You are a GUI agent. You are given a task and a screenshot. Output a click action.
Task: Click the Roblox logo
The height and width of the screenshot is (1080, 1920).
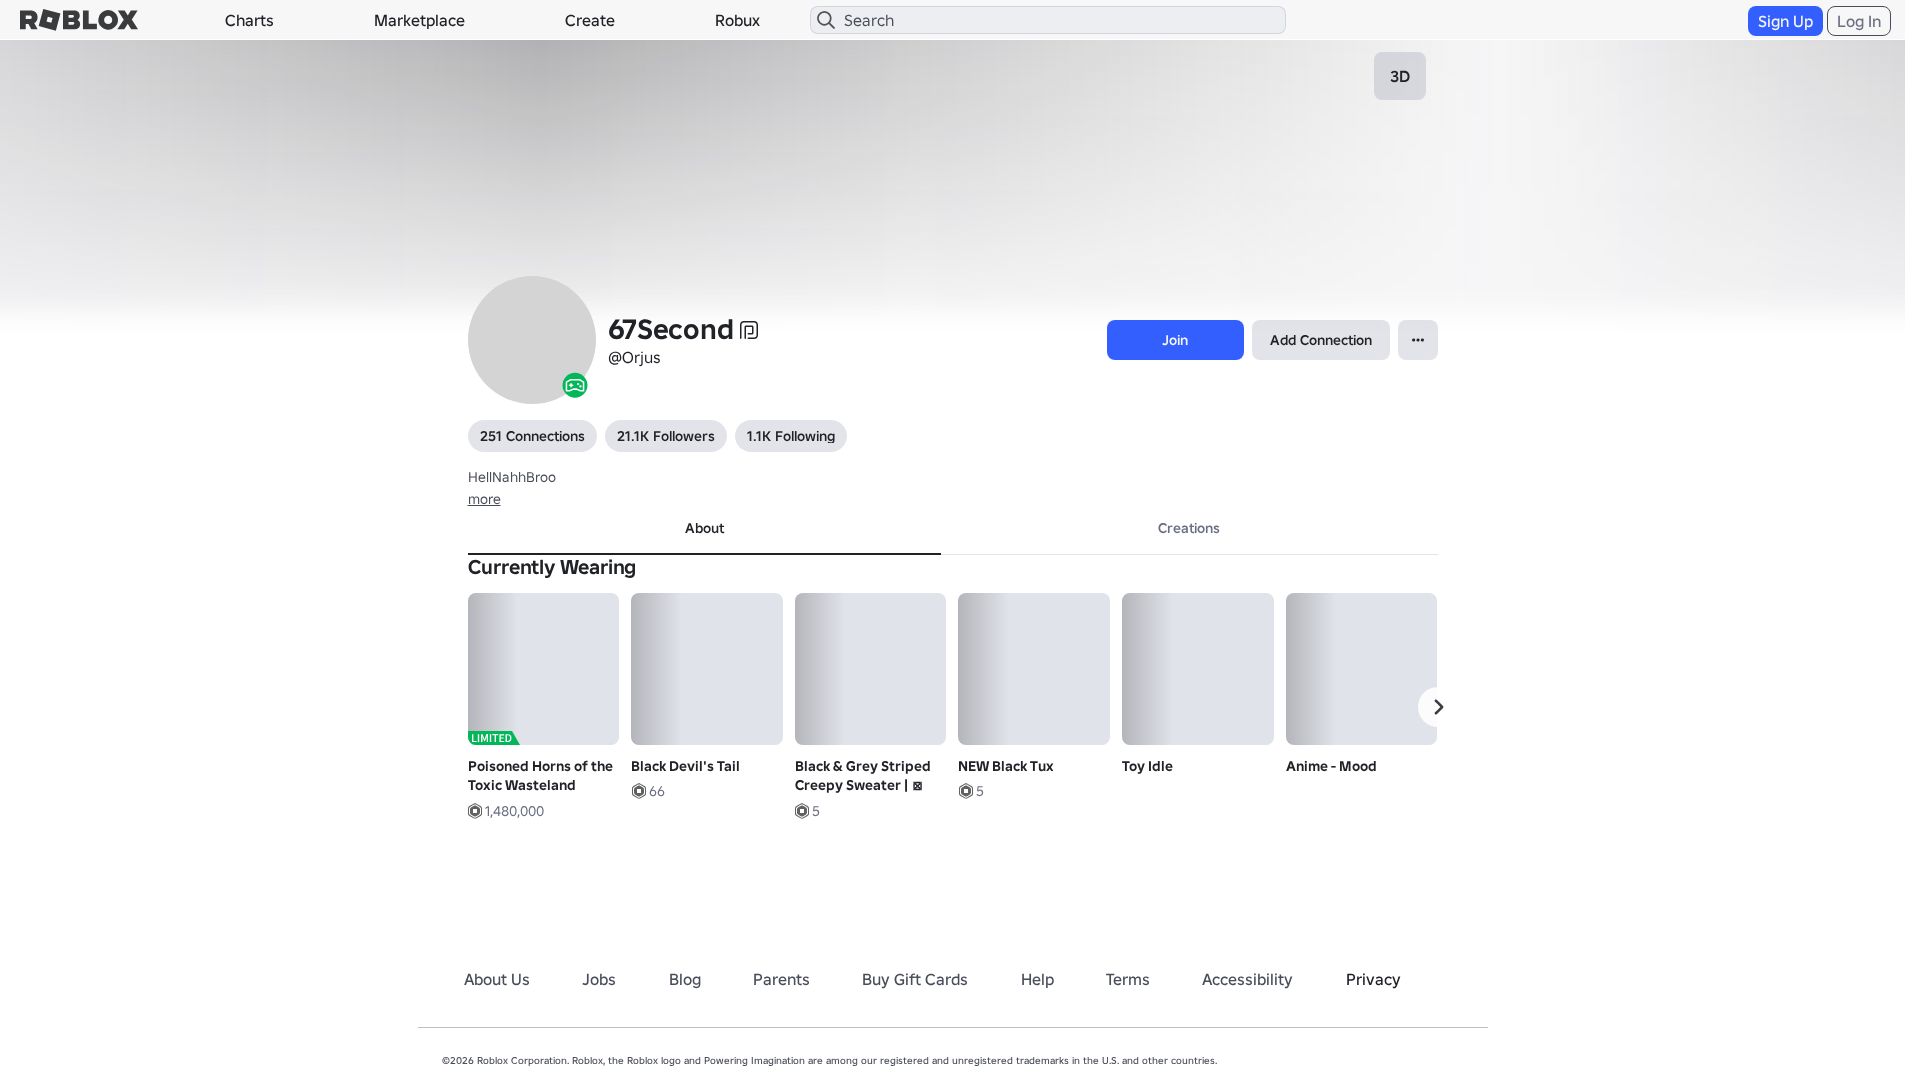tap(79, 20)
